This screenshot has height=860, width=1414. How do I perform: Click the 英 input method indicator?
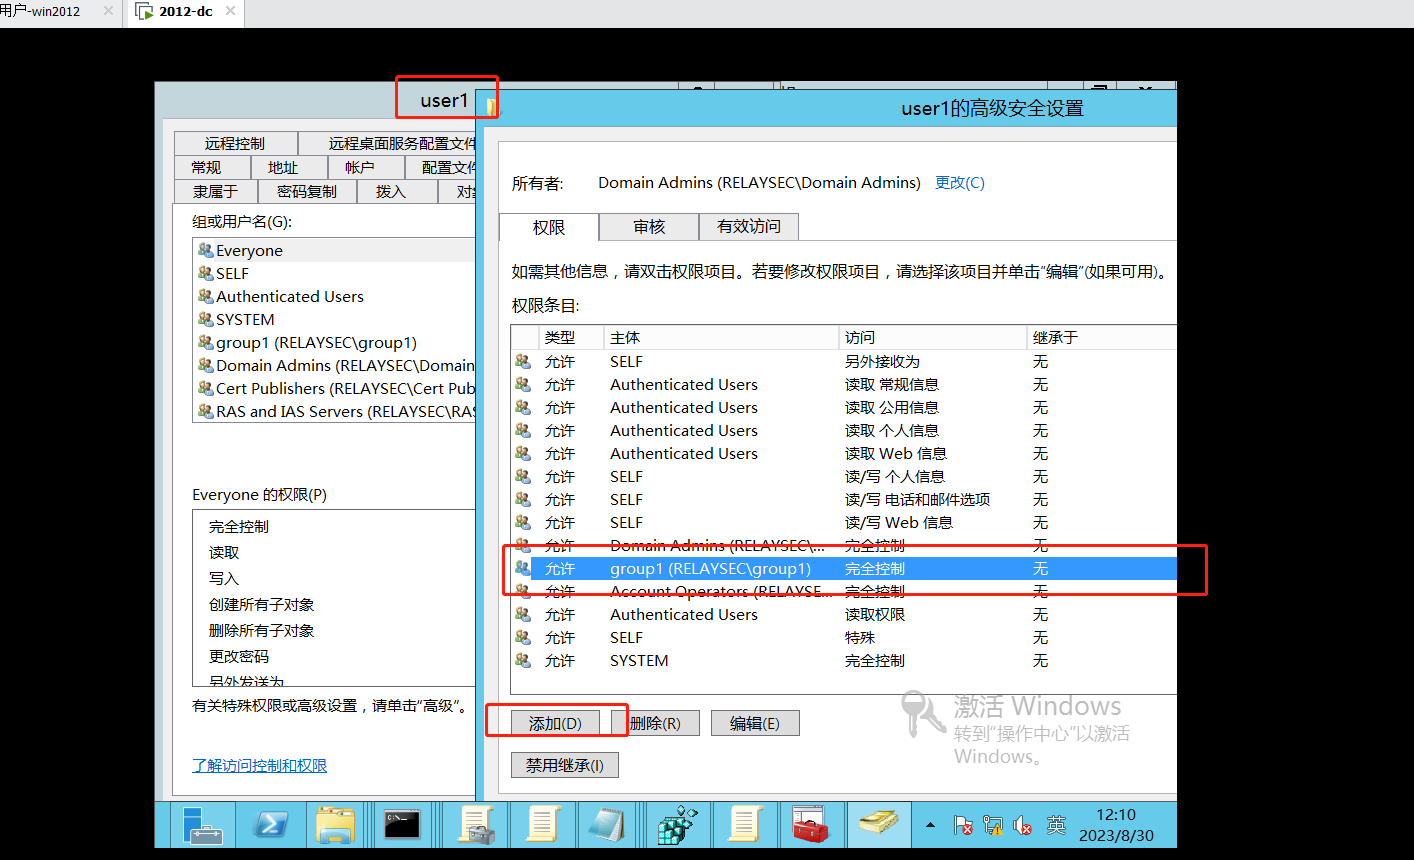point(1056,825)
